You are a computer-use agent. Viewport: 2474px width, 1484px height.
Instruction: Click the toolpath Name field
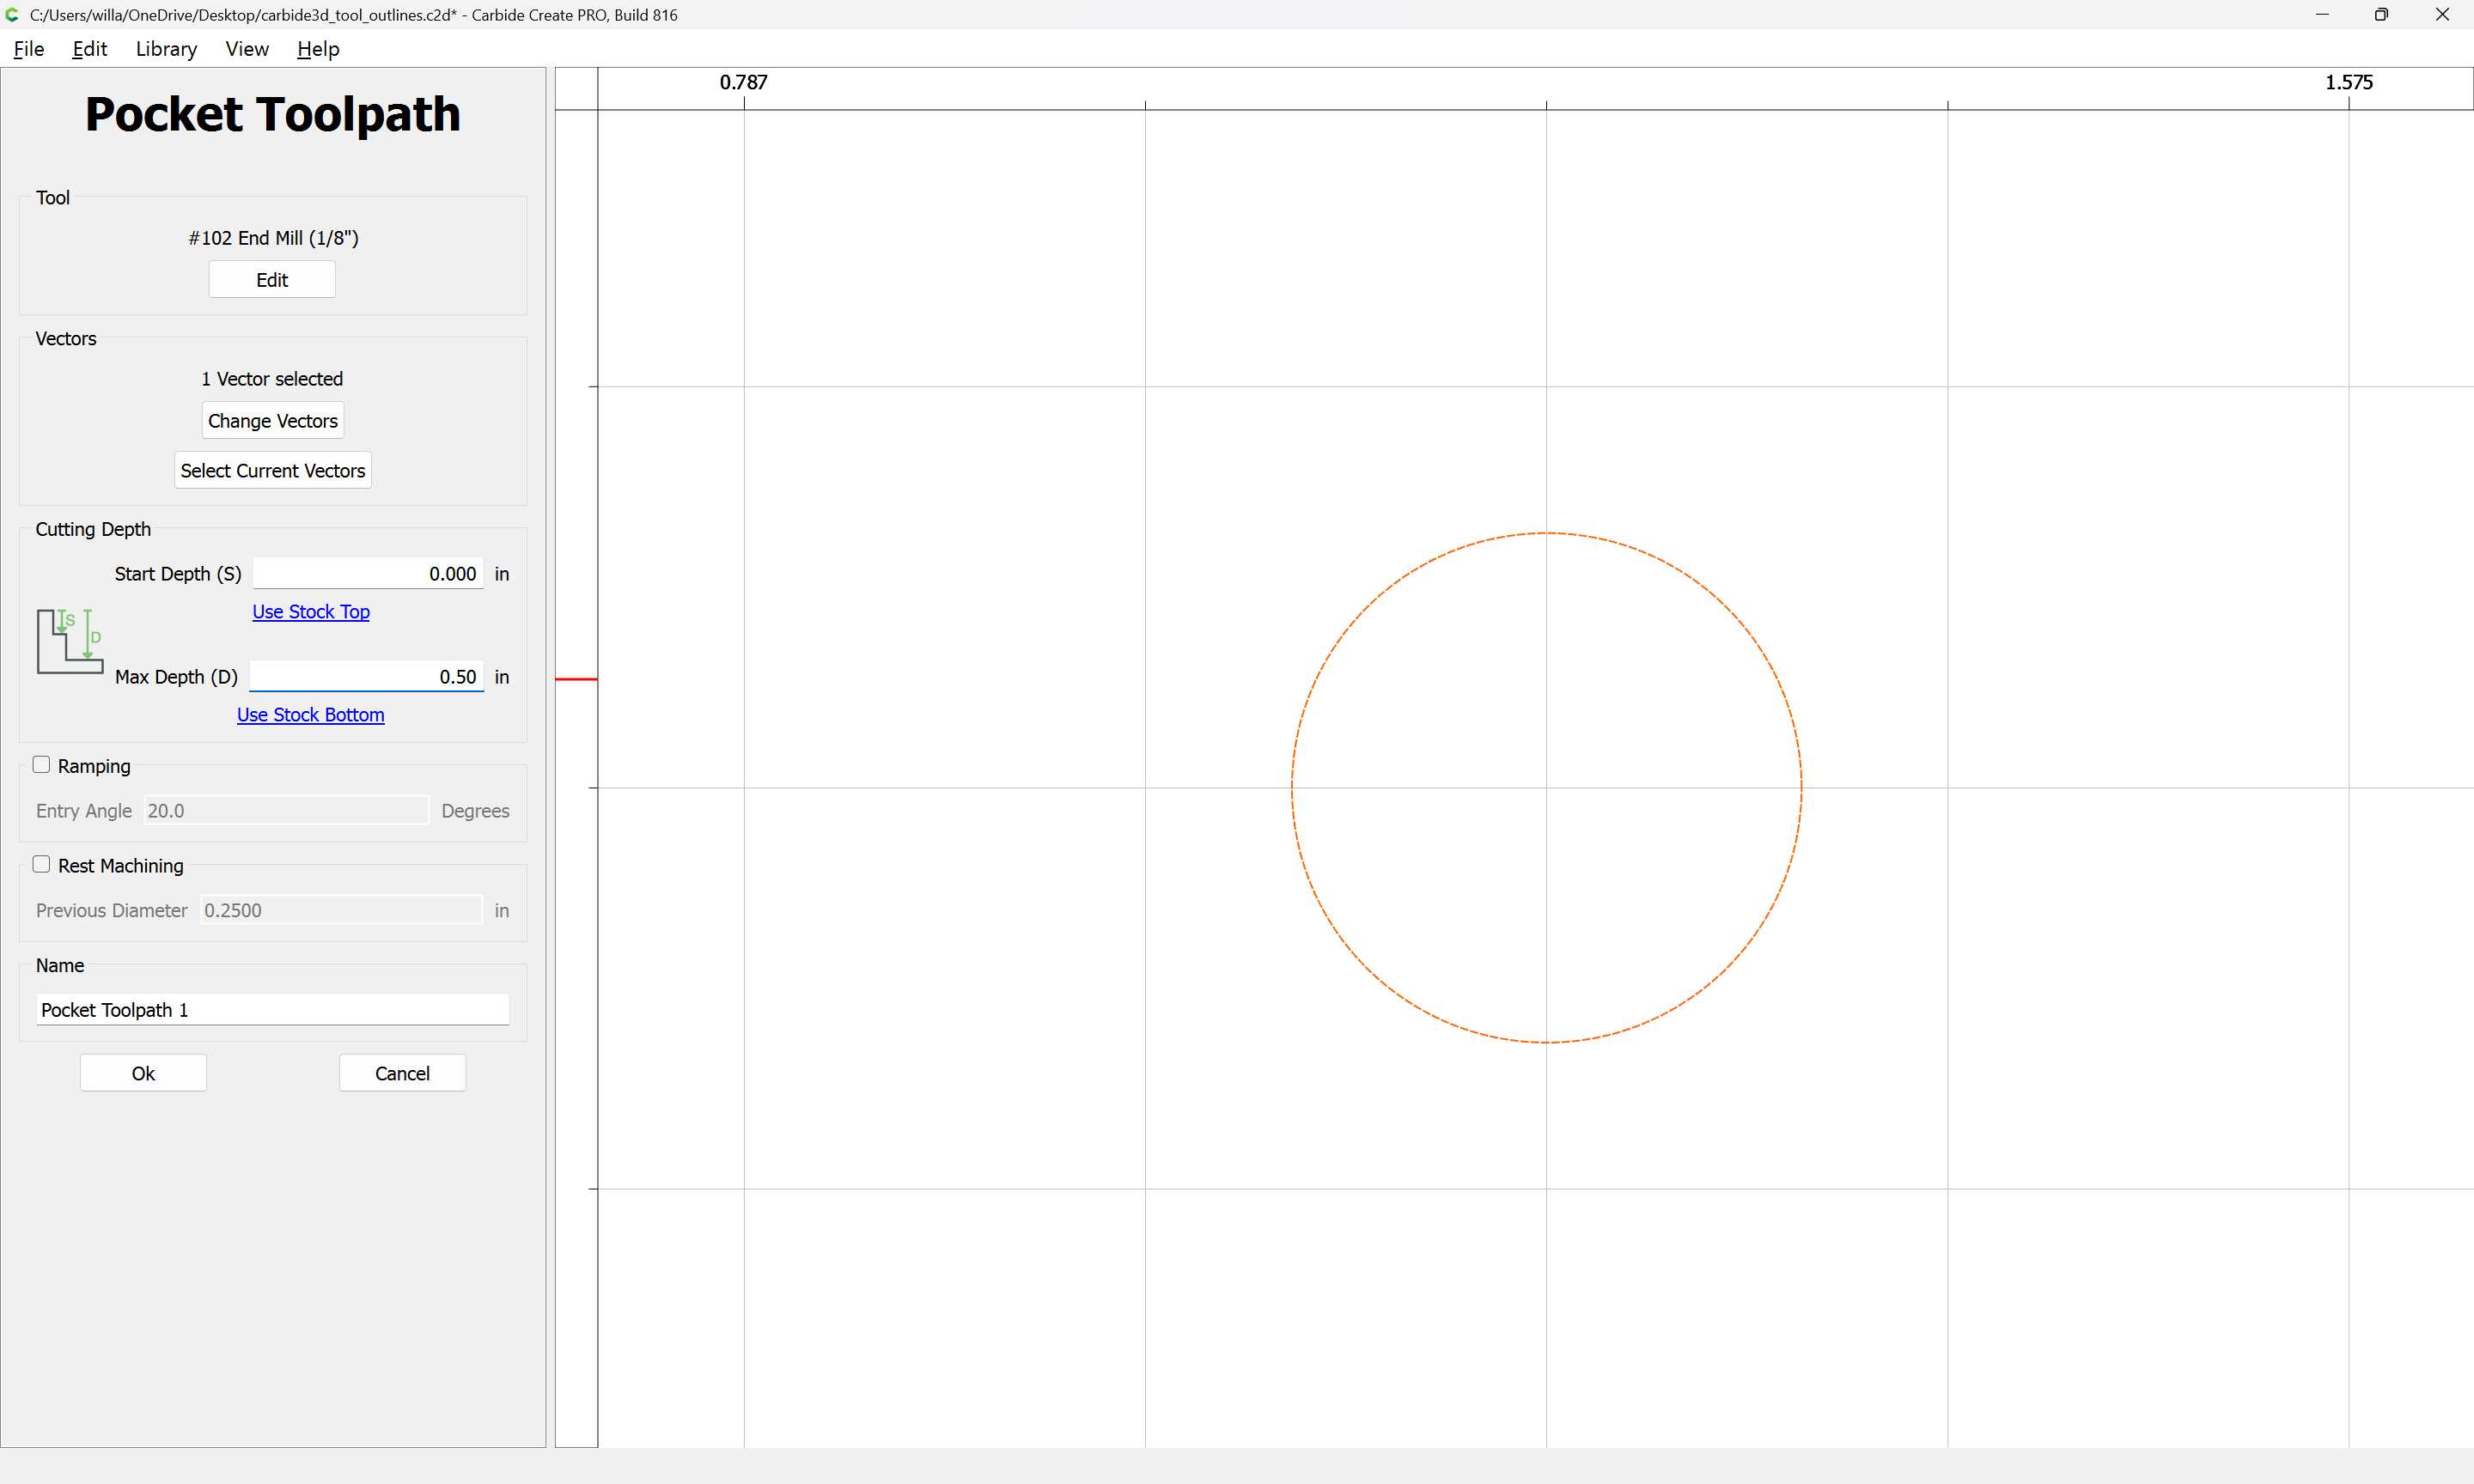[273, 1010]
